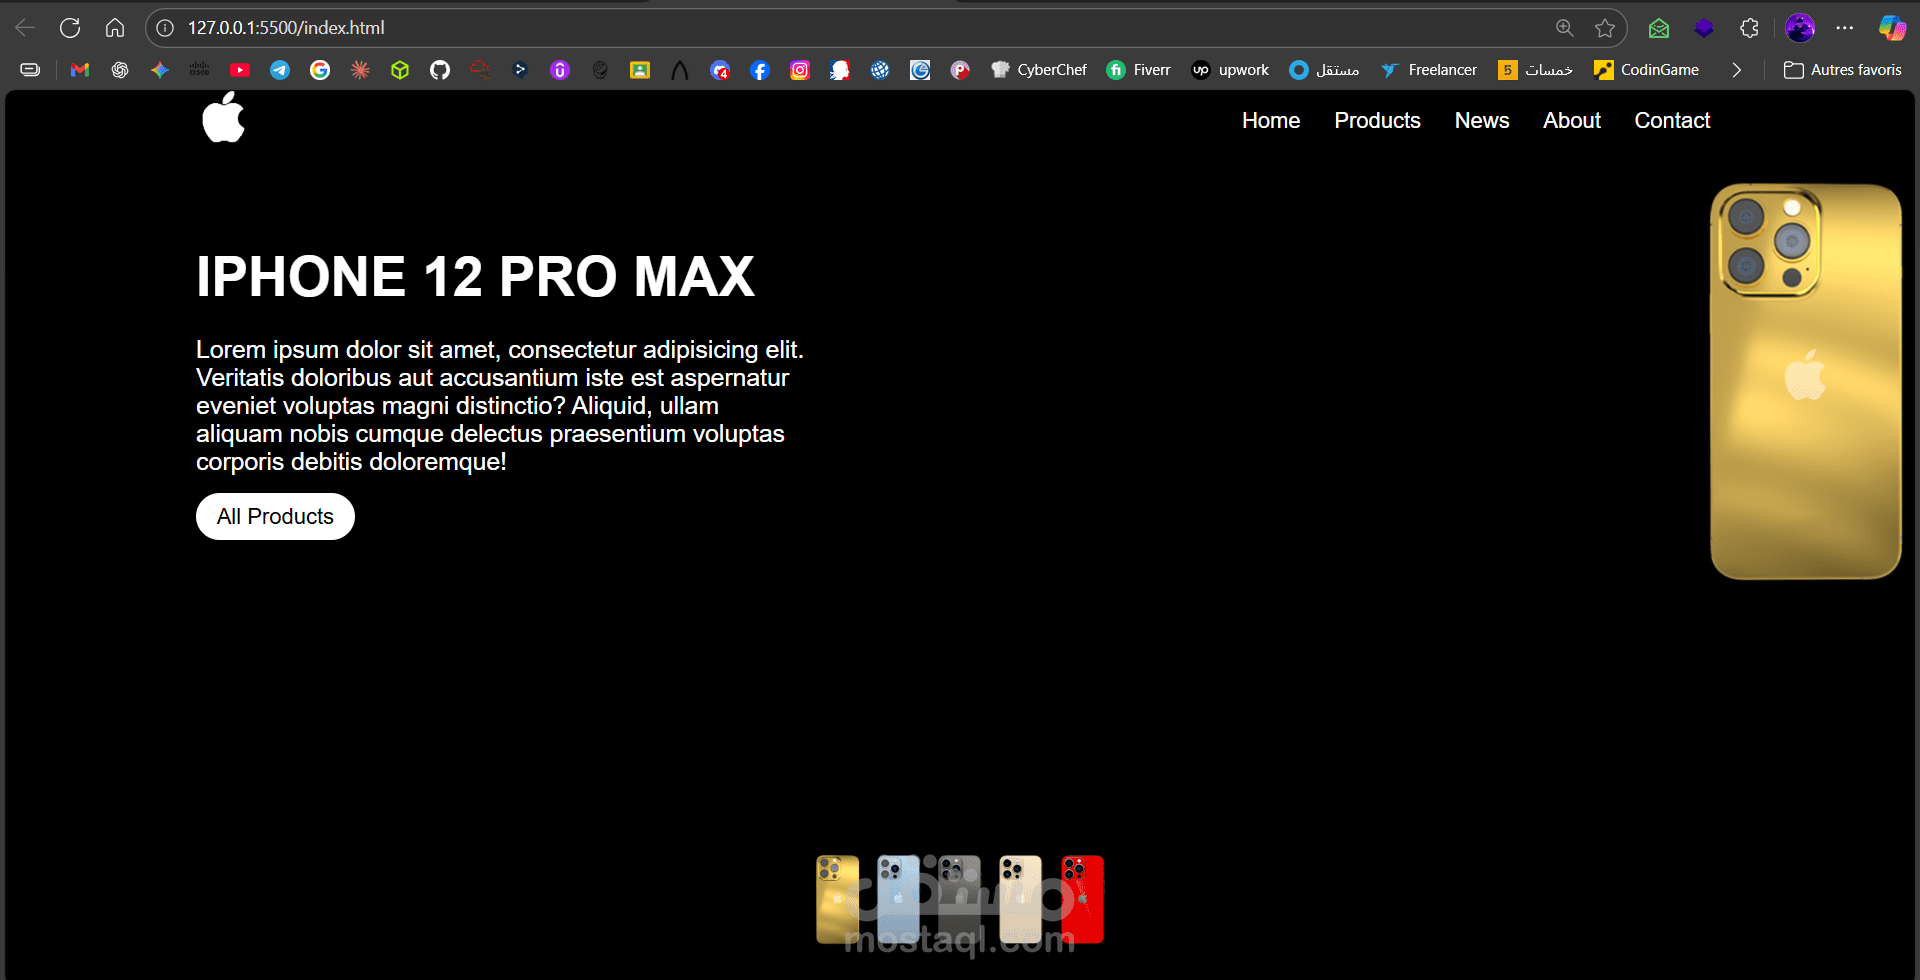The height and width of the screenshot is (980, 1920).
Task: Open the مستقل bookmark
Action: tap(1324, 70)
